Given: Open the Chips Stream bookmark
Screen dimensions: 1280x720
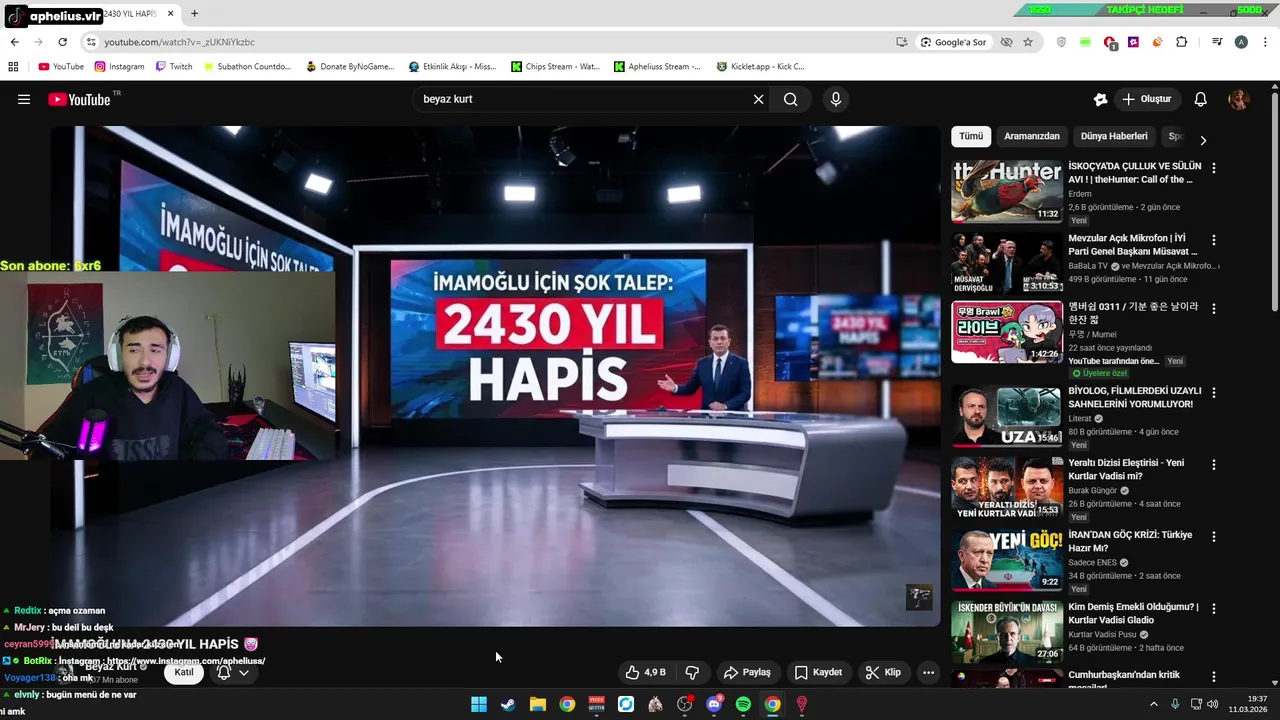Looking at the screenshot, I should pyautogui.click(x=556, y=67).
